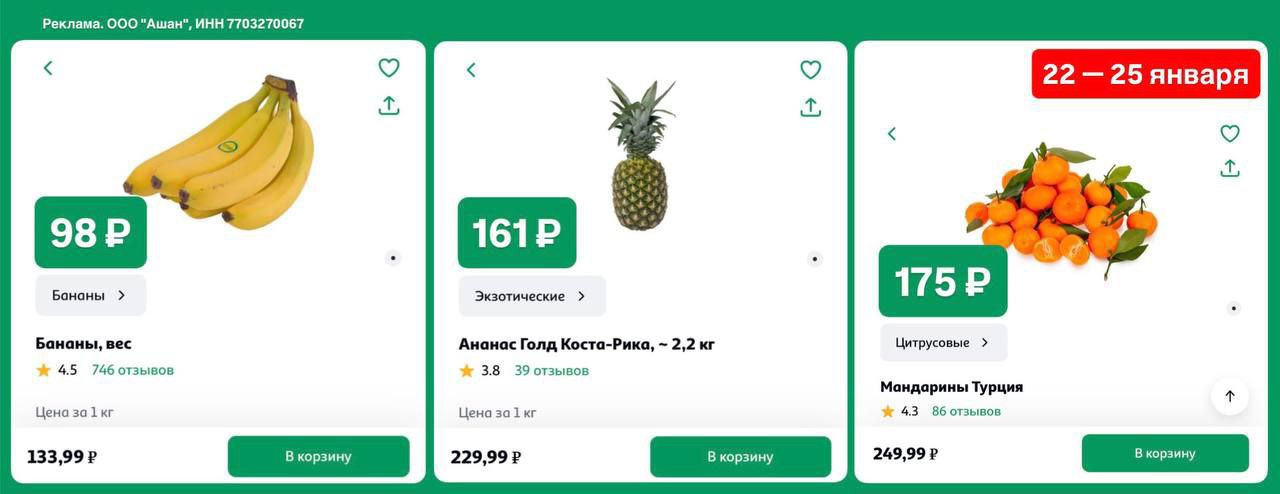The width and height of the screenshot is (1280, 494).
Task: Click the mandarins product image
Action: coord(1062,208)
